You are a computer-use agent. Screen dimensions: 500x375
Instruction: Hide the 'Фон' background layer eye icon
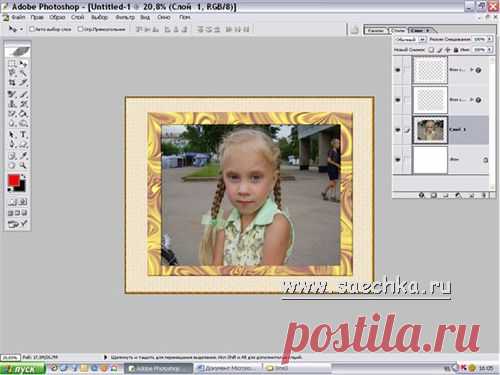coord(398,160)
